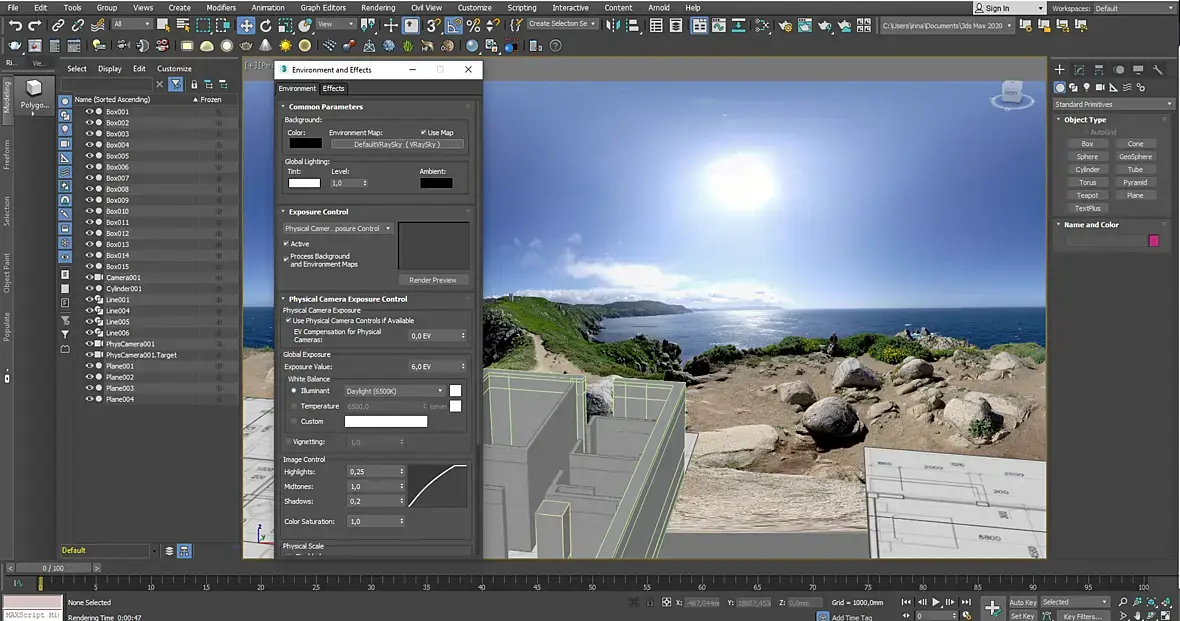1180x621 pixels.
Task: Click the Undo arrow icon
Action: click(15, 25)
